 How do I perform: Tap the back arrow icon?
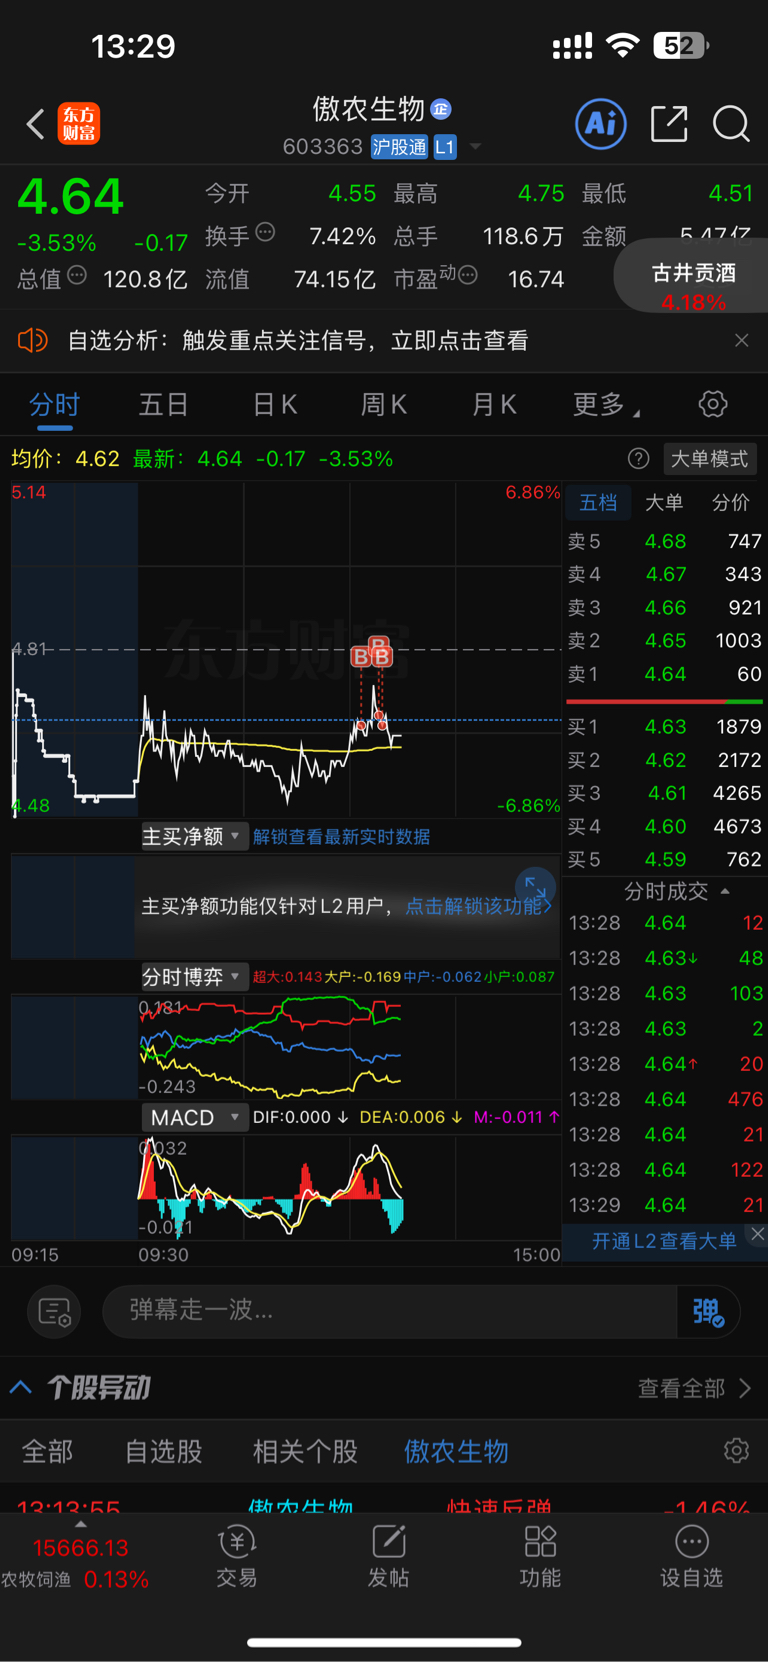tap(36, 124)
